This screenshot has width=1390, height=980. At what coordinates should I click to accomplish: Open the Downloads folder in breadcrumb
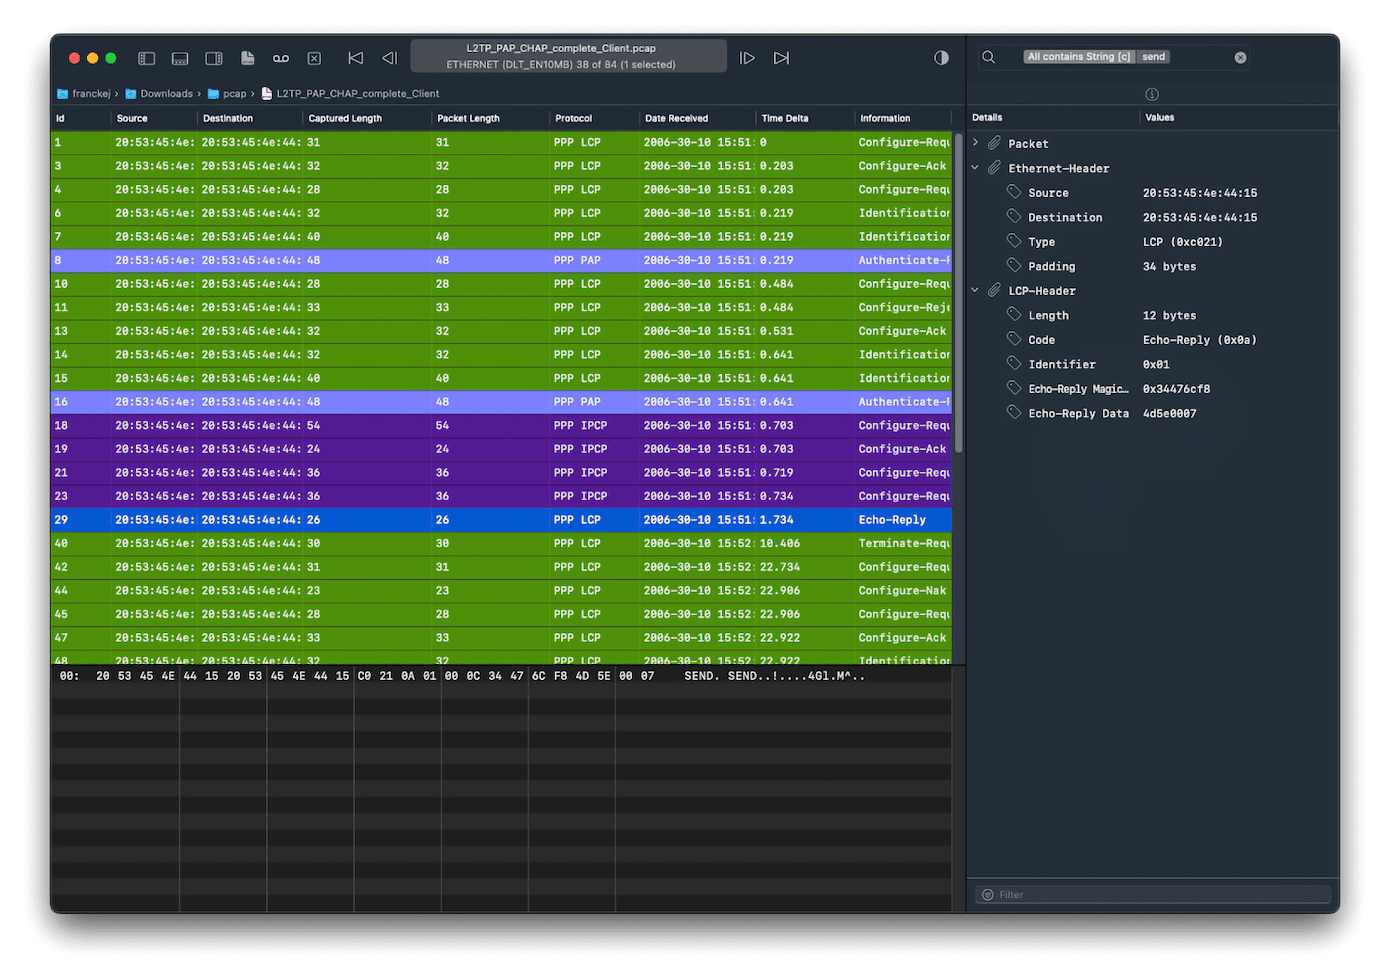click(166, 94)
